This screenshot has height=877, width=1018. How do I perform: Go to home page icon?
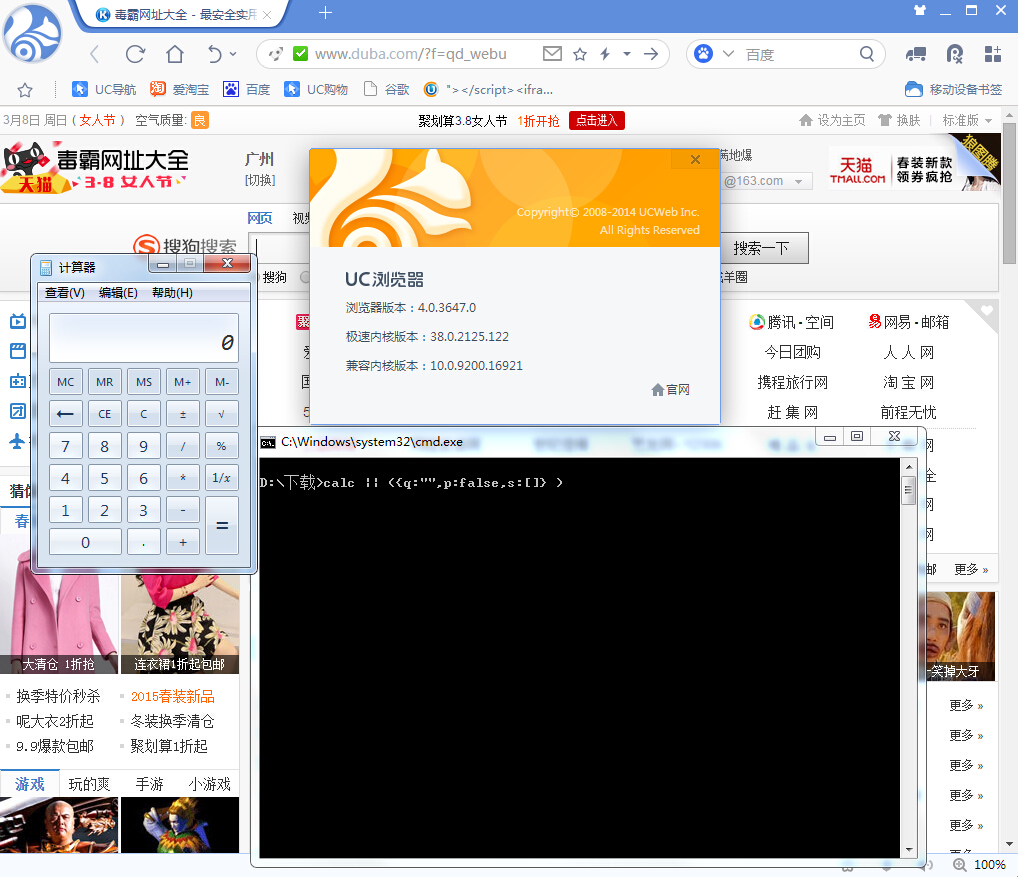[x=175, y=54]
